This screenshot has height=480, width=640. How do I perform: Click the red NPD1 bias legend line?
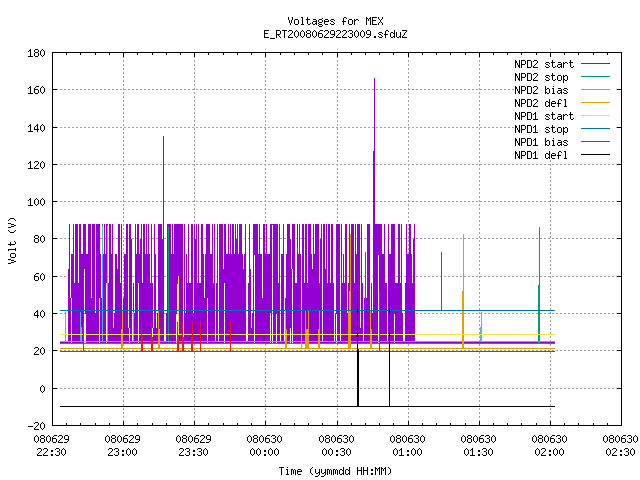point(596,142)
